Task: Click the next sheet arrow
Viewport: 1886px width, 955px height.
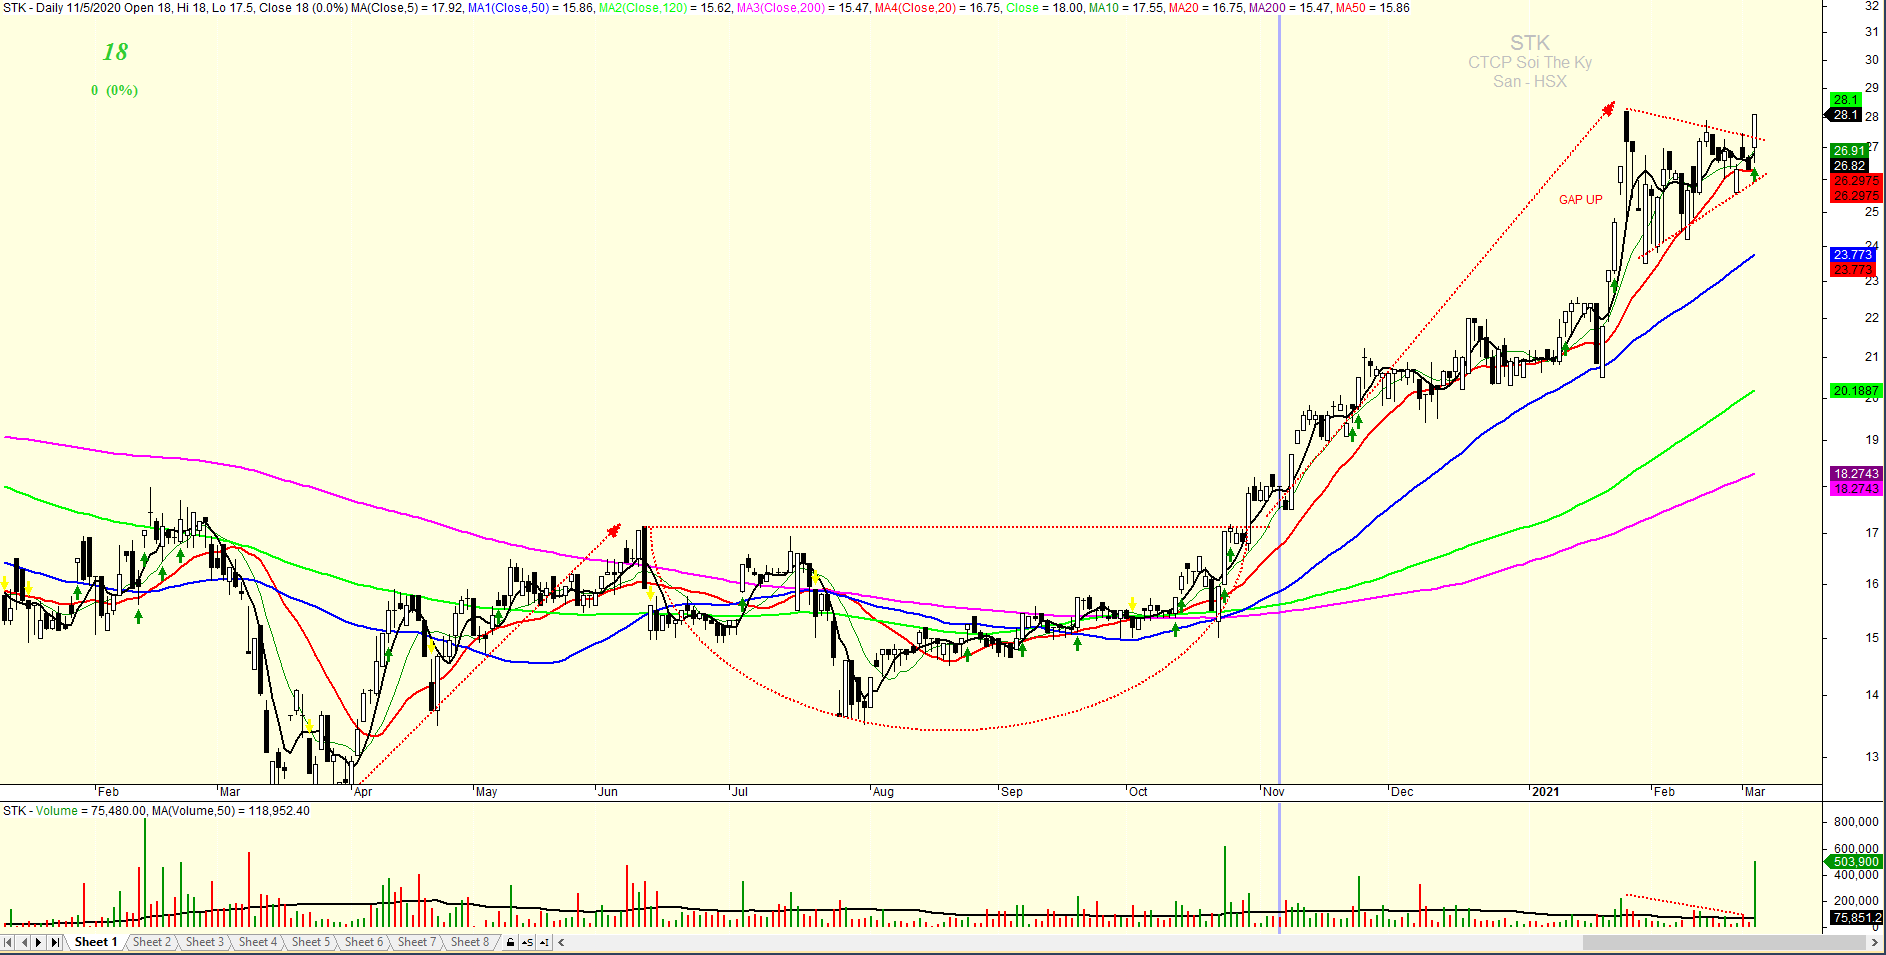Action: click(x=39, y=942)
